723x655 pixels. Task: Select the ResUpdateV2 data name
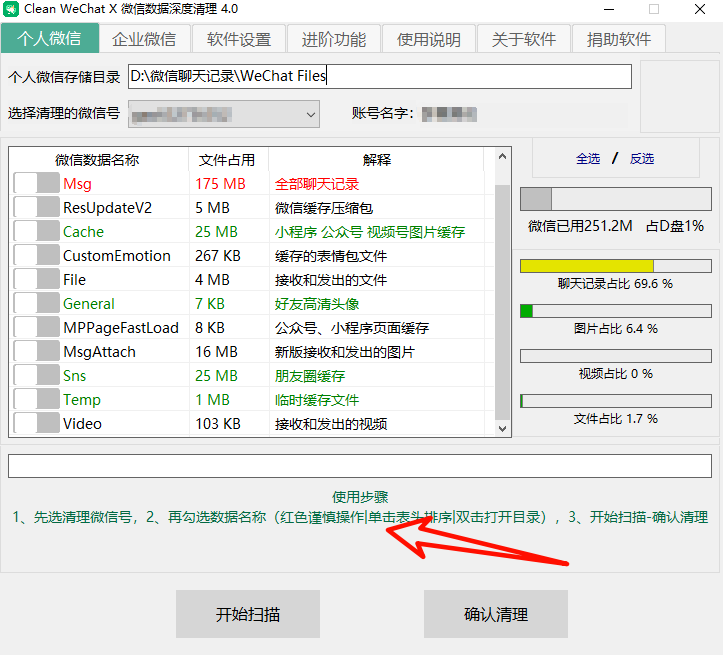107,208
